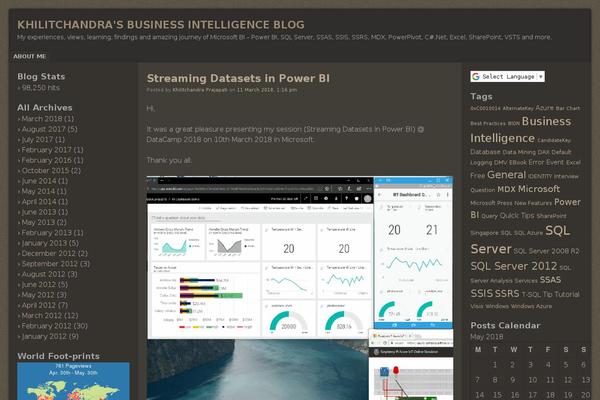
Task: Click the Data Mining tag
Action: coord(519,152)
